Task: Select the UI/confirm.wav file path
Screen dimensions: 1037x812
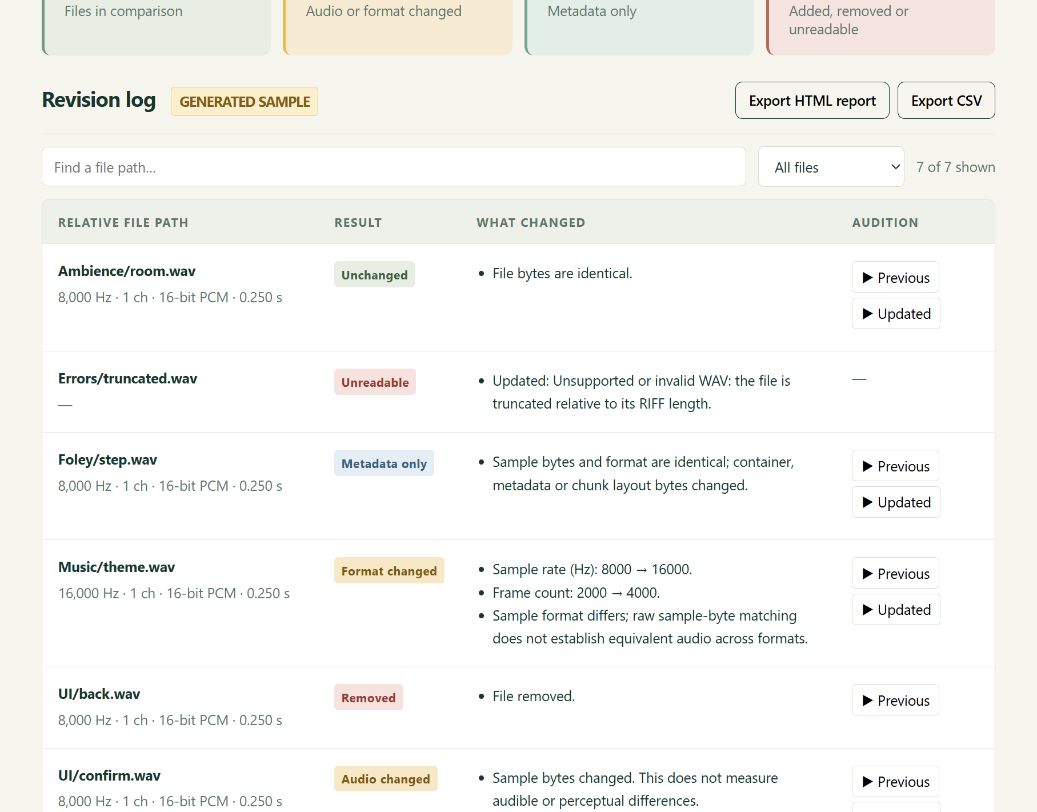Action: [109, 776]
